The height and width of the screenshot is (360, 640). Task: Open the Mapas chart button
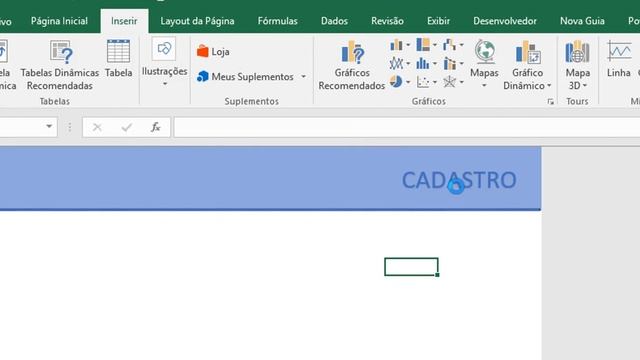[484, 64]
